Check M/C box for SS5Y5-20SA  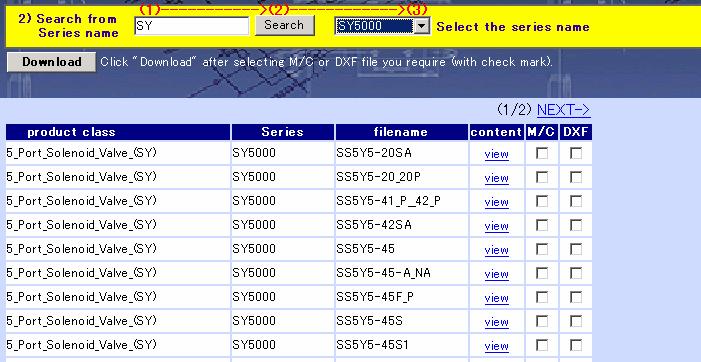click(x=542, y=153)
